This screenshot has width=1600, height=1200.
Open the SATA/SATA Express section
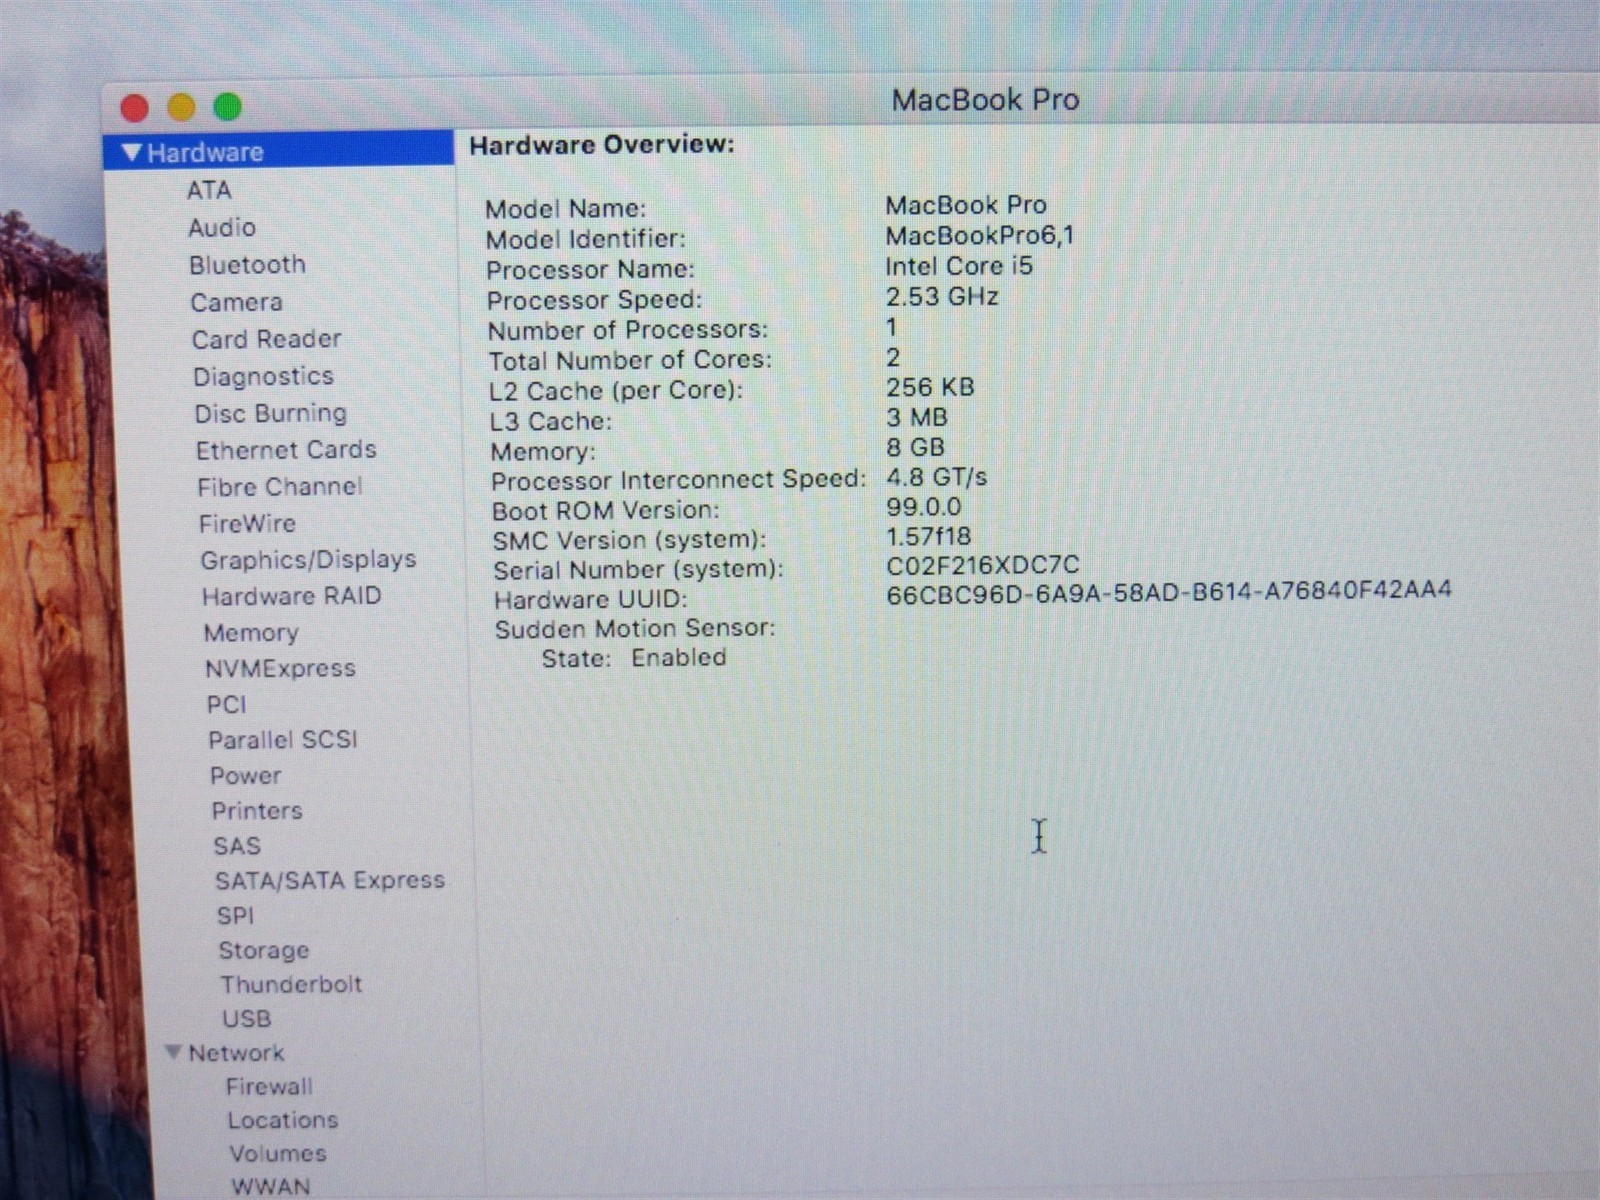pos(330,880)
